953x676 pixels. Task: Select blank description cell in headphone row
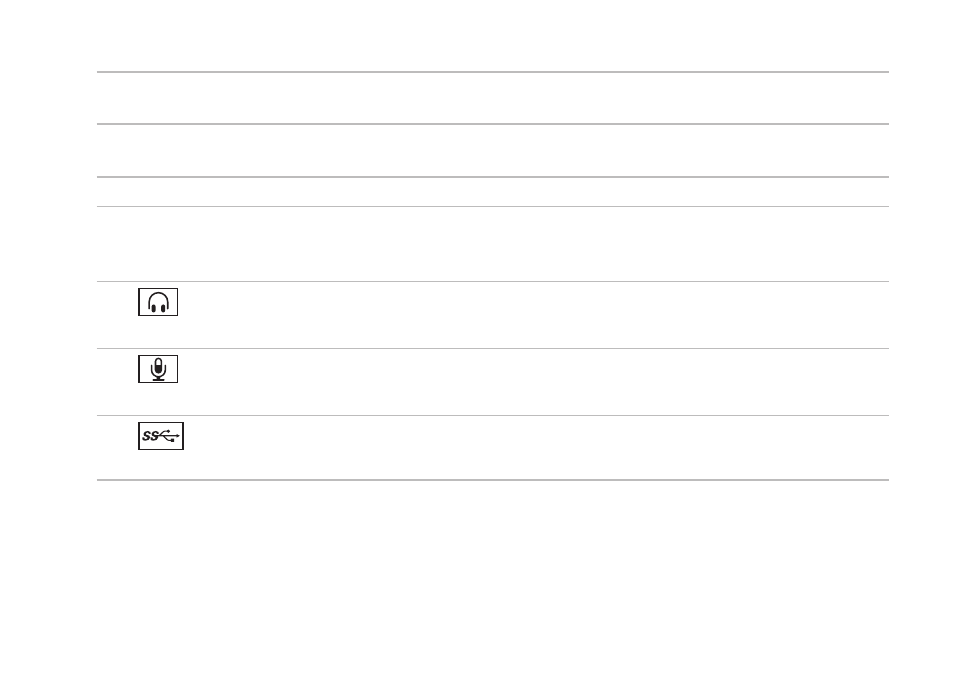(x=535, y=315)
